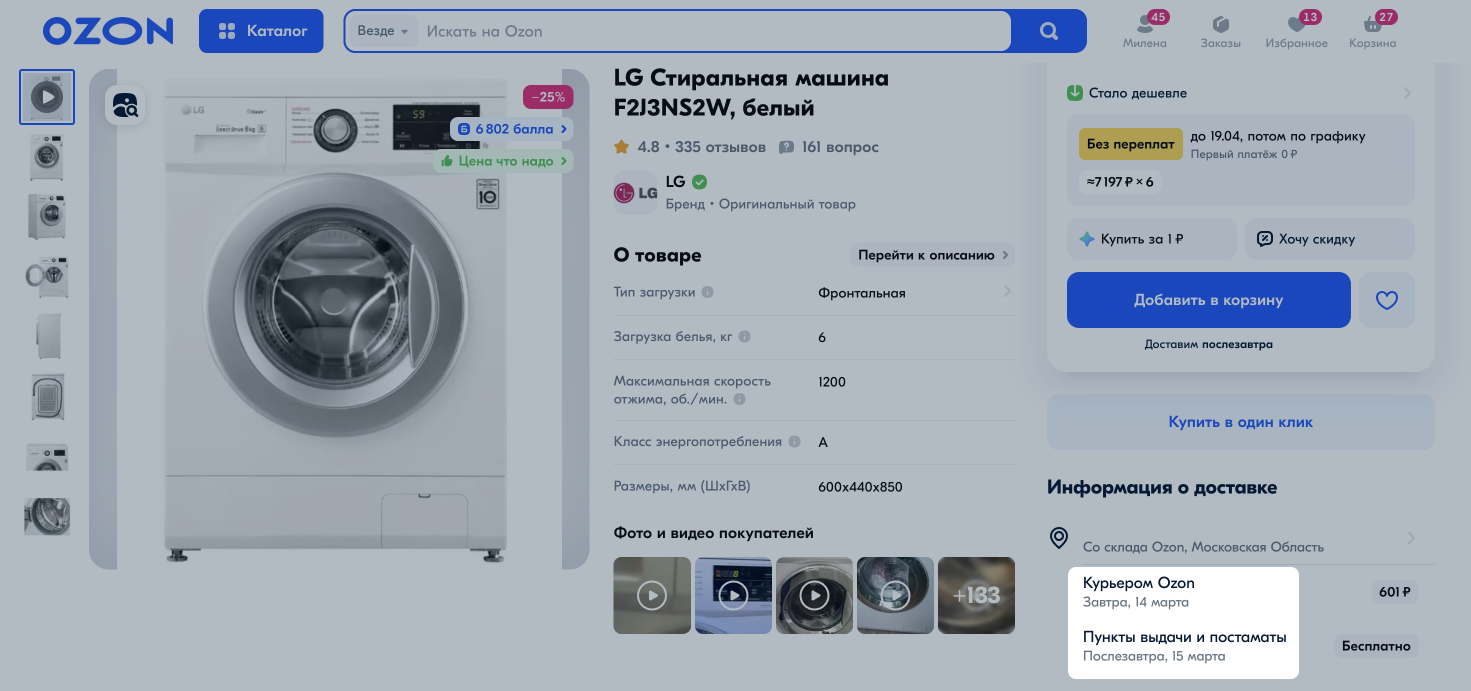This screenshot has width=1471, height=691.
Task: Open the Милена profile icon
Action: pyautogui.click(x=1145, y=31)
